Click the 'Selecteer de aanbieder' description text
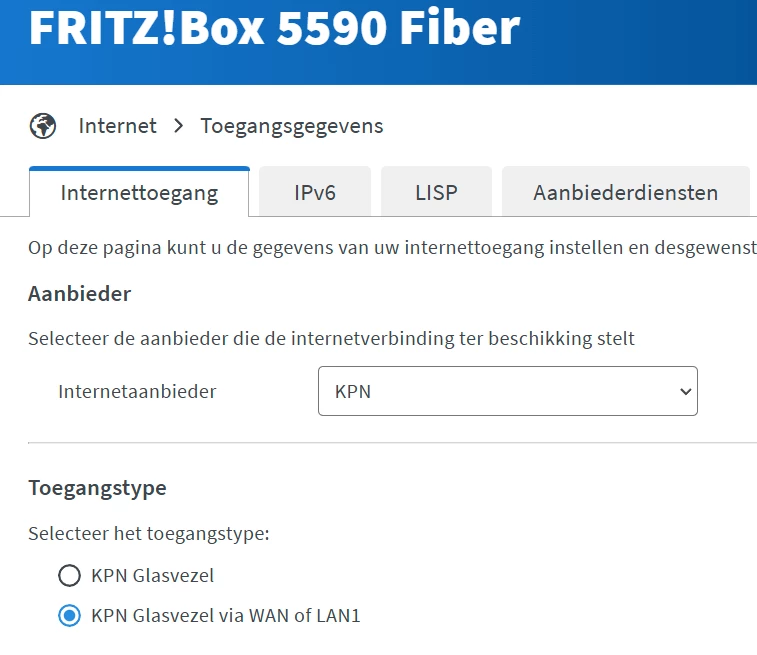This screenshot has height=655, width=757. 331,338
